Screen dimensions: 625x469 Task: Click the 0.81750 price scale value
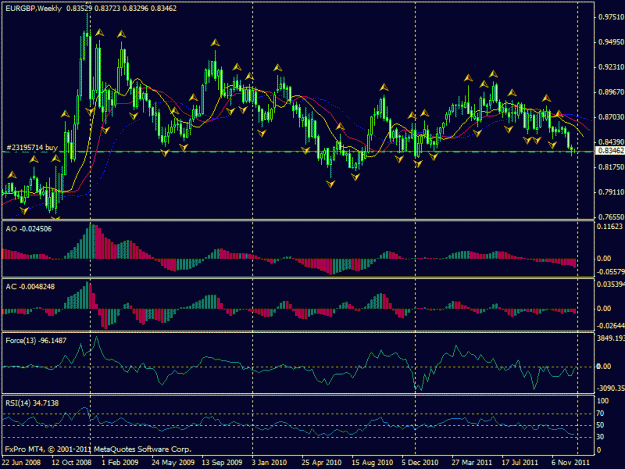pyautogui.click(x=611, y=167)
